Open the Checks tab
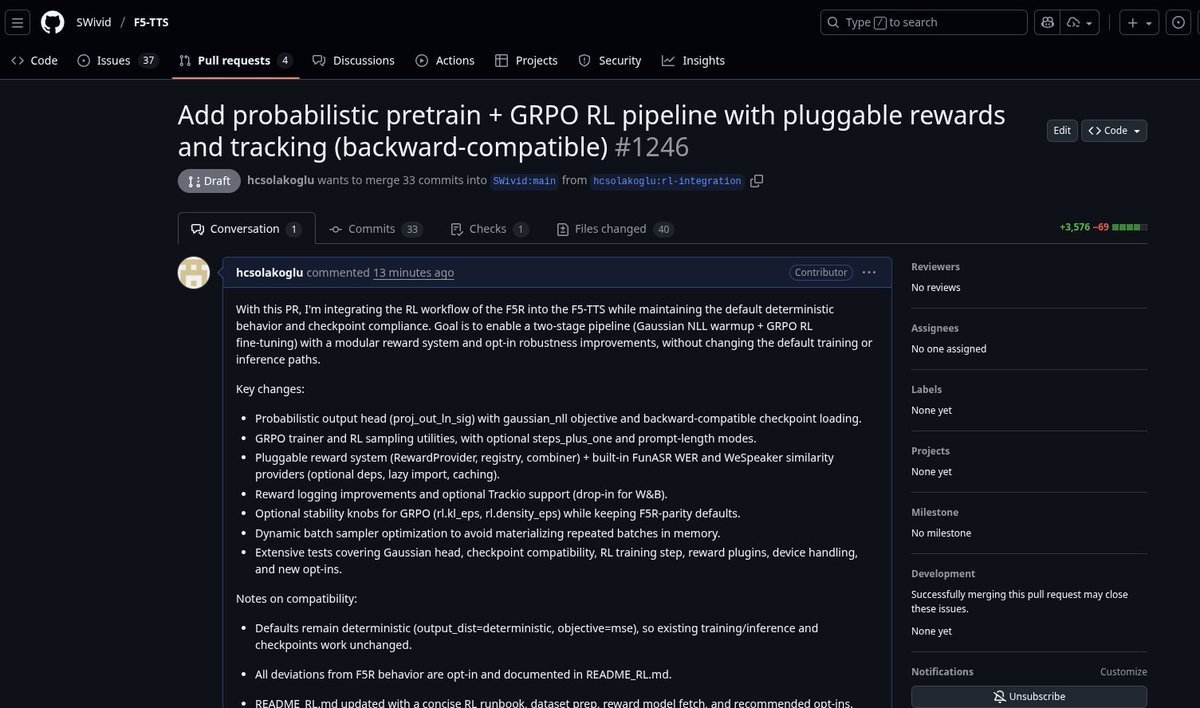1200x708 pixels. pos(489,229)
